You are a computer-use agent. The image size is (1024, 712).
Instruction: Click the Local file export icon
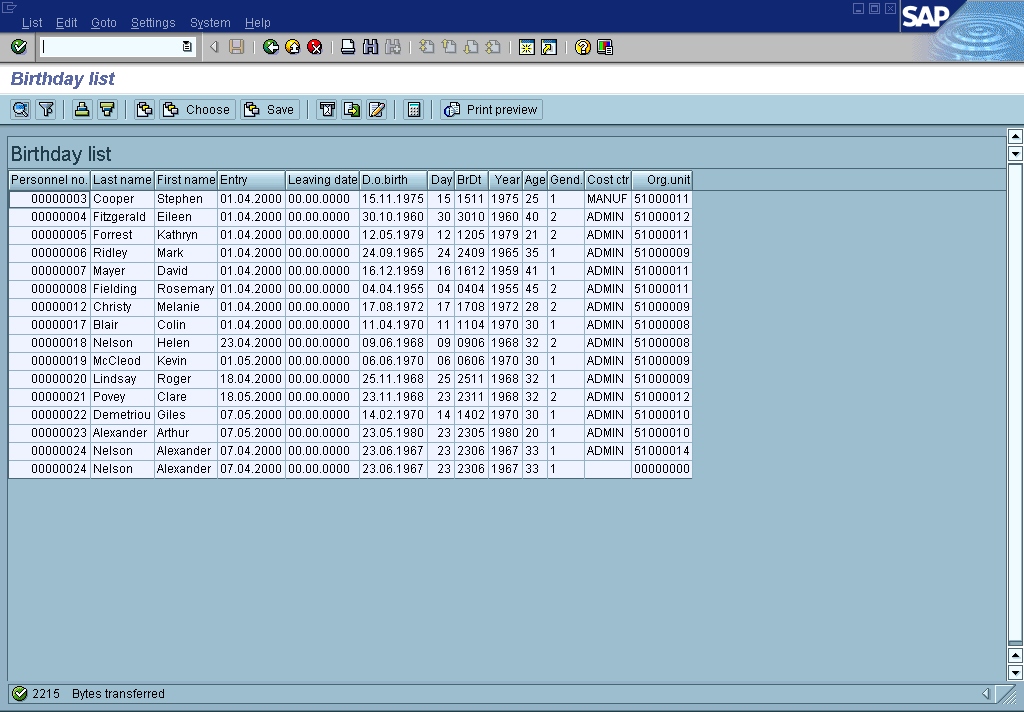352,110
